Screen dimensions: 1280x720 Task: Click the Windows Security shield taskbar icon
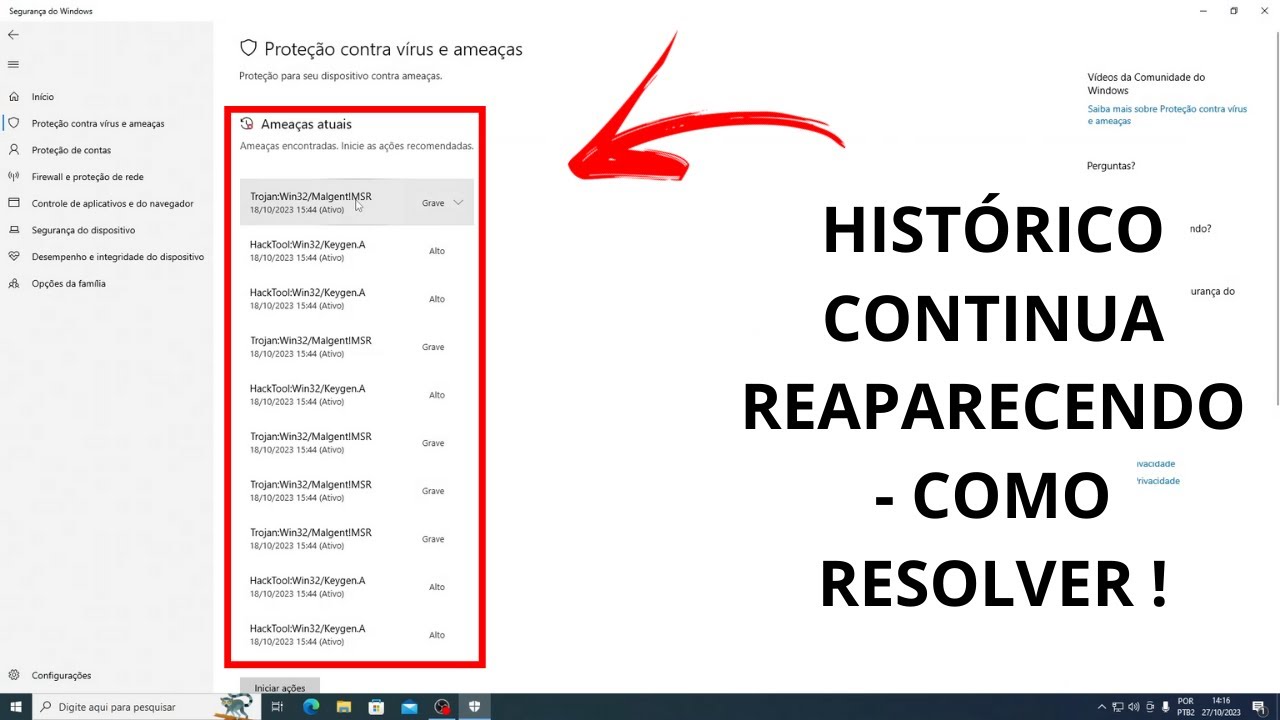pyautogui.click(x=475, y=707)
